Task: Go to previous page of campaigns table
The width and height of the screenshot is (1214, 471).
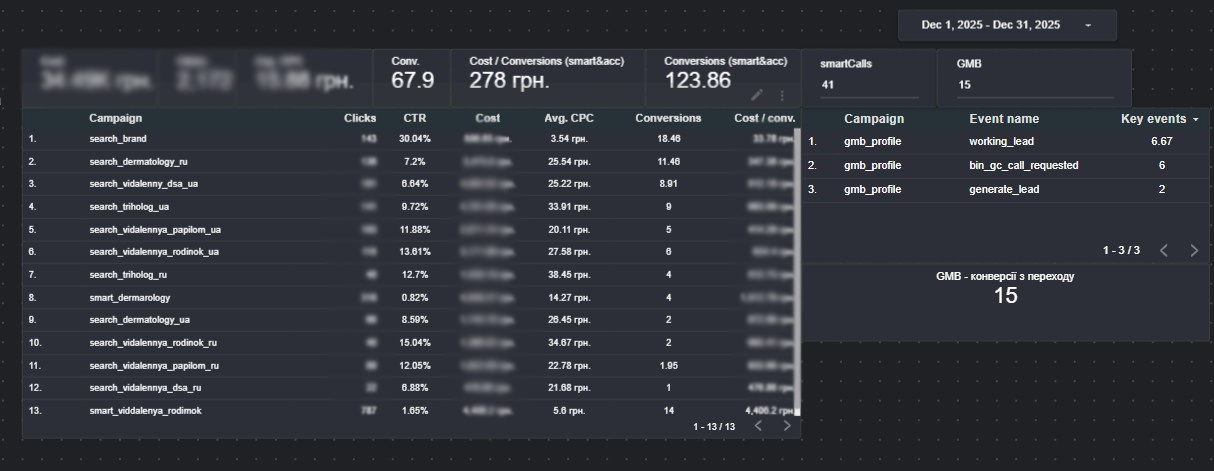Action: click(758, 426)
